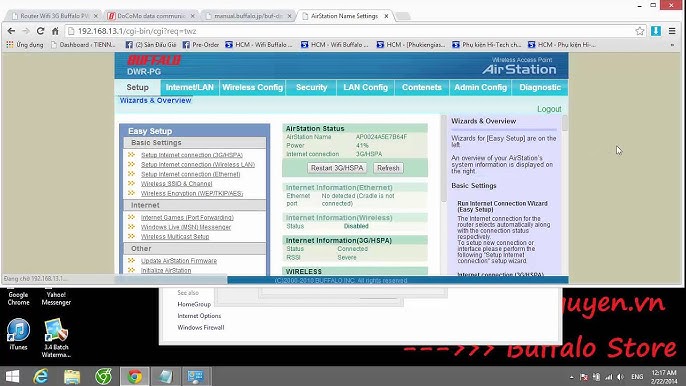Open Windows Live (MSN) Messenger link
686x386 pixels.
click(x=186, y=227)
